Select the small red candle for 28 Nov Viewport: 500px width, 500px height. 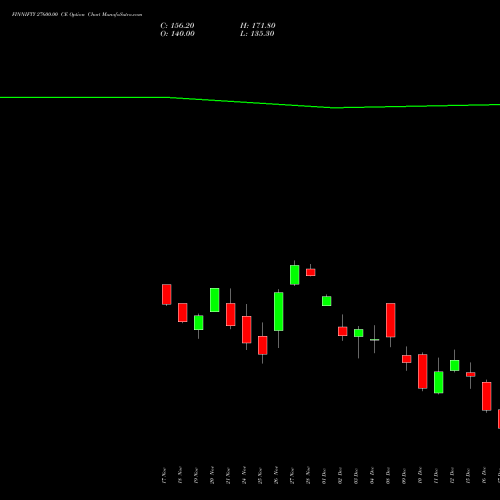pyautogui.click(x=311, y=272)
